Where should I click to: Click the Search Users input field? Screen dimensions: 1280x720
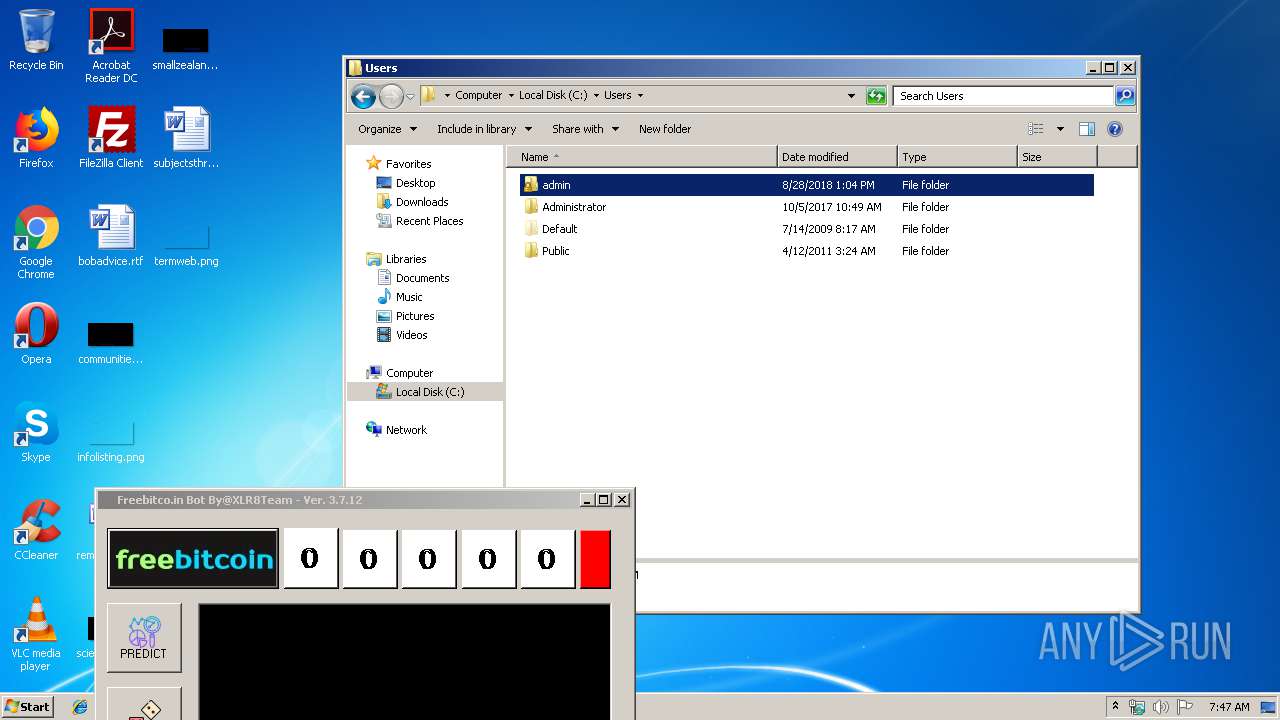pyautogui.click(x=1003, y=96)
